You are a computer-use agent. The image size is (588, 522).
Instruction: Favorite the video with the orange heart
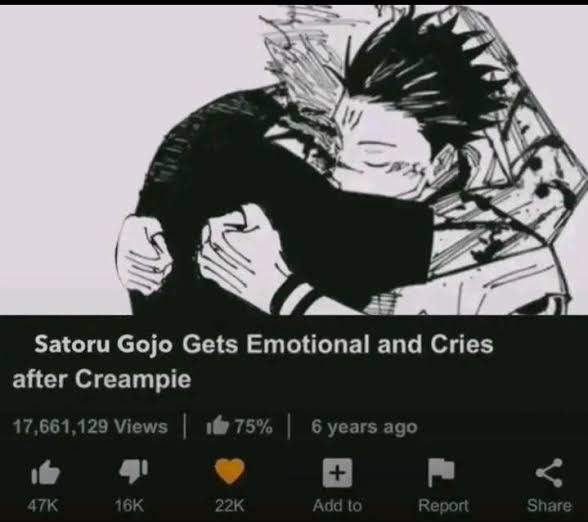click(230, 471)
